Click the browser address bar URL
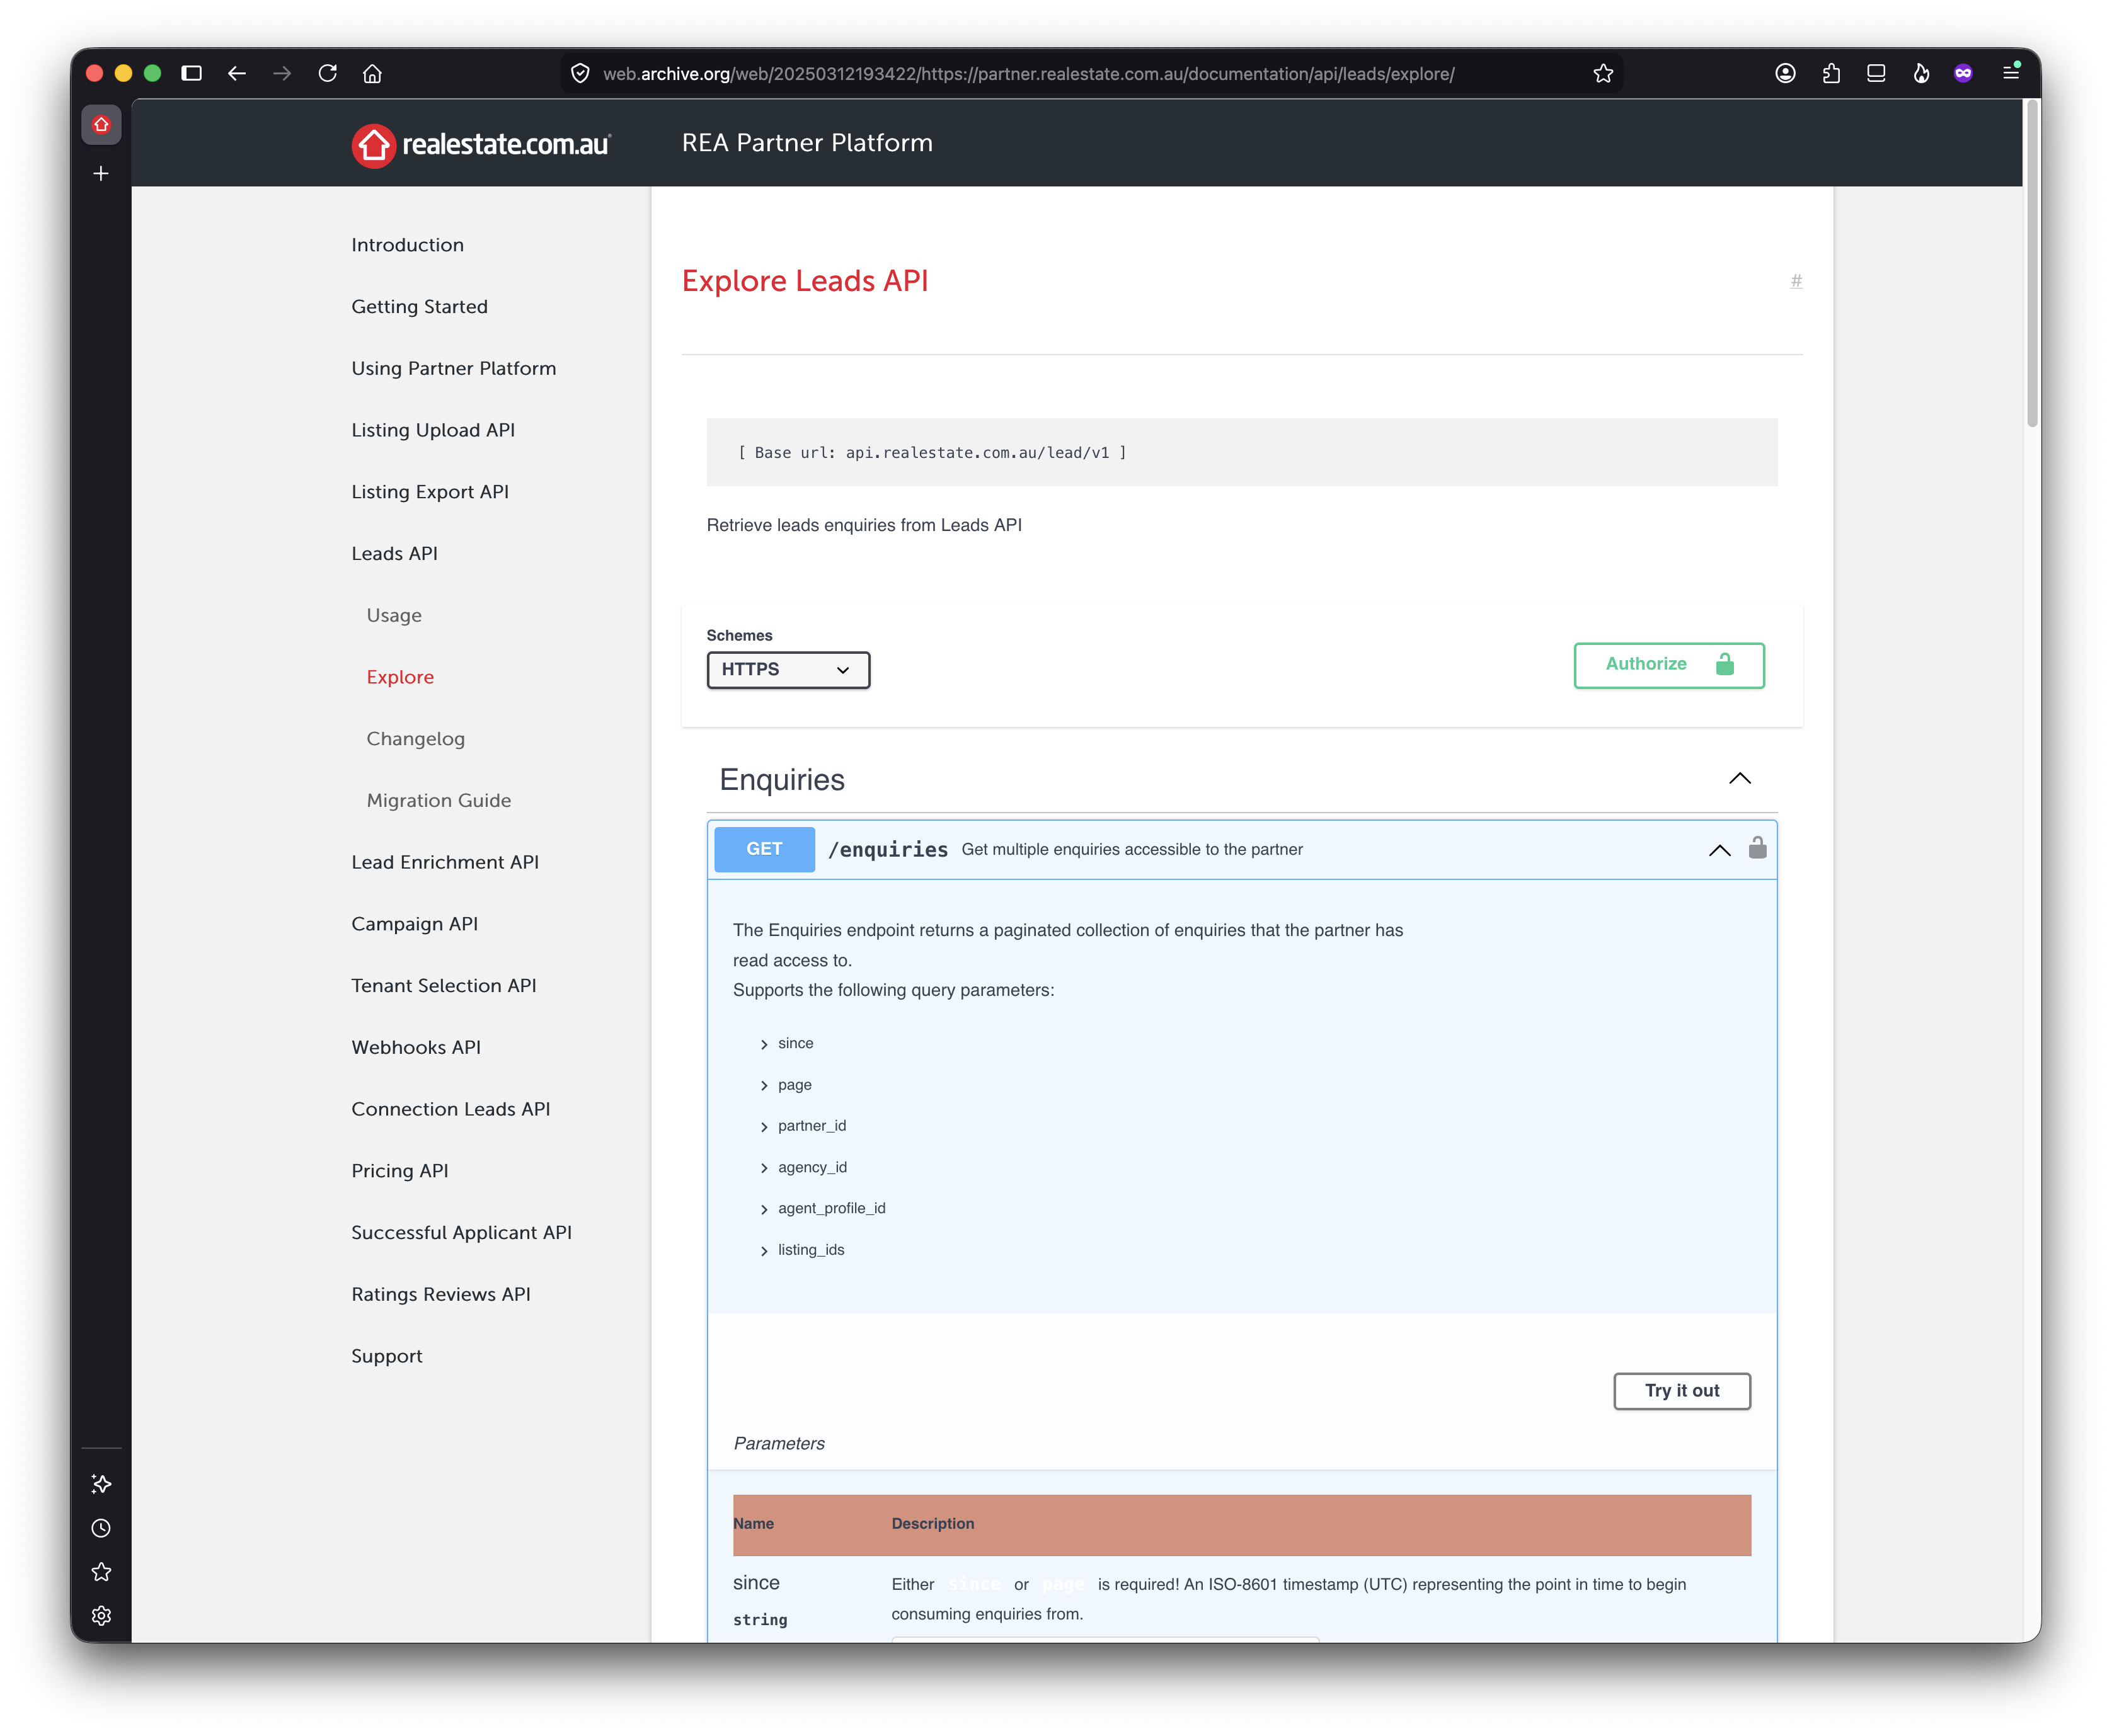2112x1736 pixels. pos(1028,74)
